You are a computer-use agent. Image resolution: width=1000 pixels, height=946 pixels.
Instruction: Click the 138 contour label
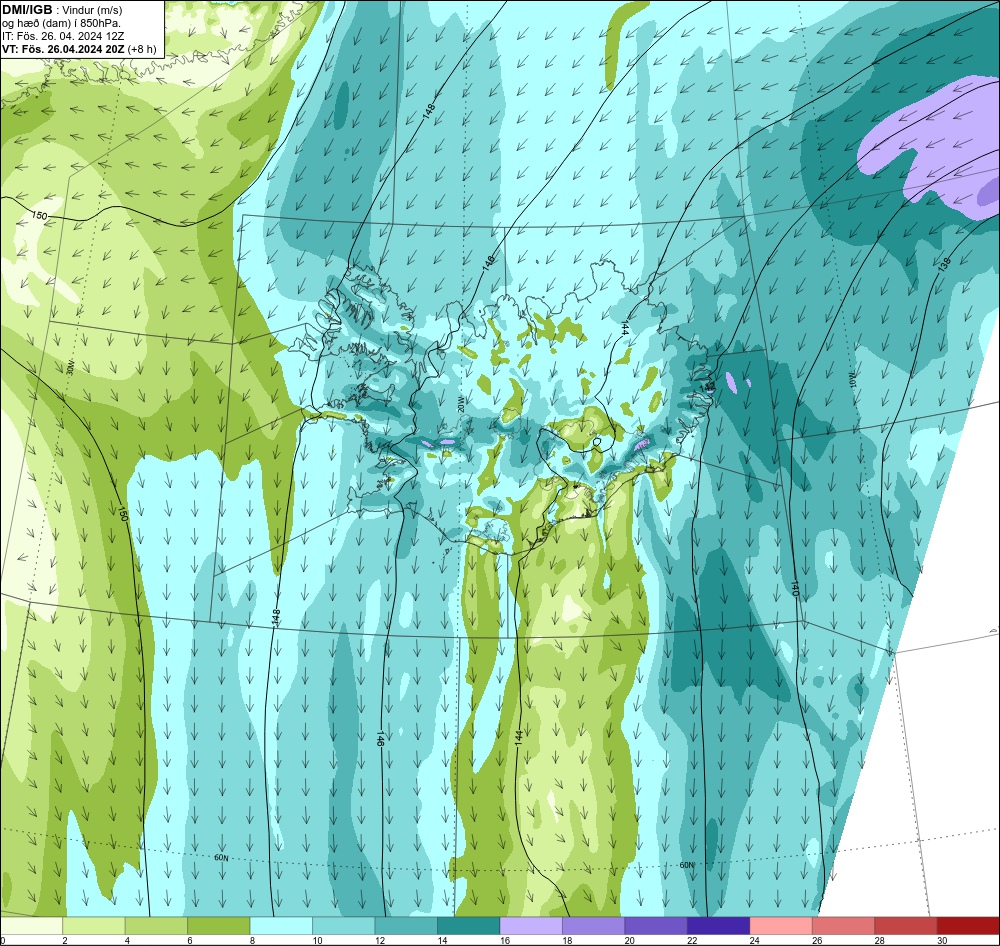[x=945, y=265]
